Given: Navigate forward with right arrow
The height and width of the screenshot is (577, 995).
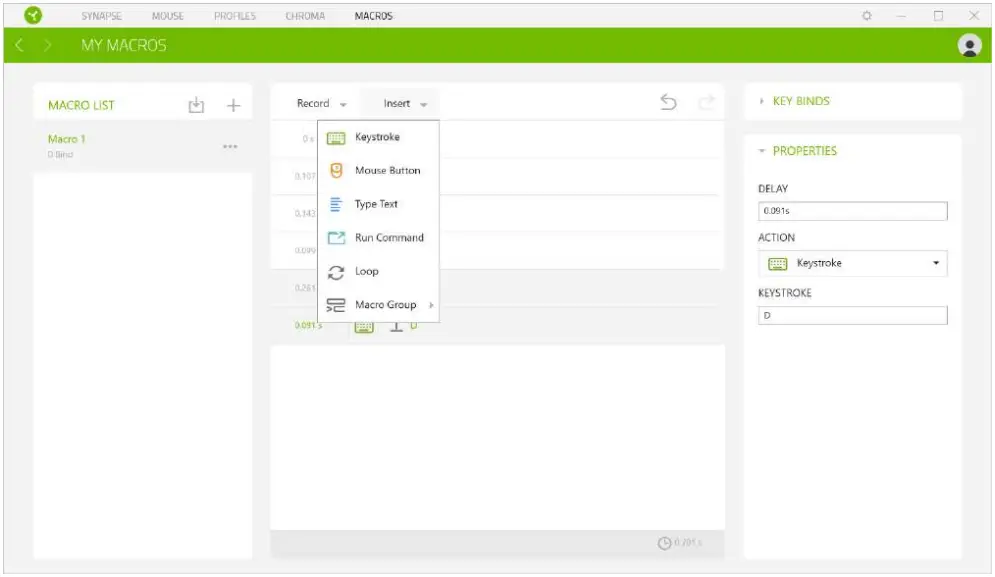Looking at the screenshot, I should click(48, 45).
